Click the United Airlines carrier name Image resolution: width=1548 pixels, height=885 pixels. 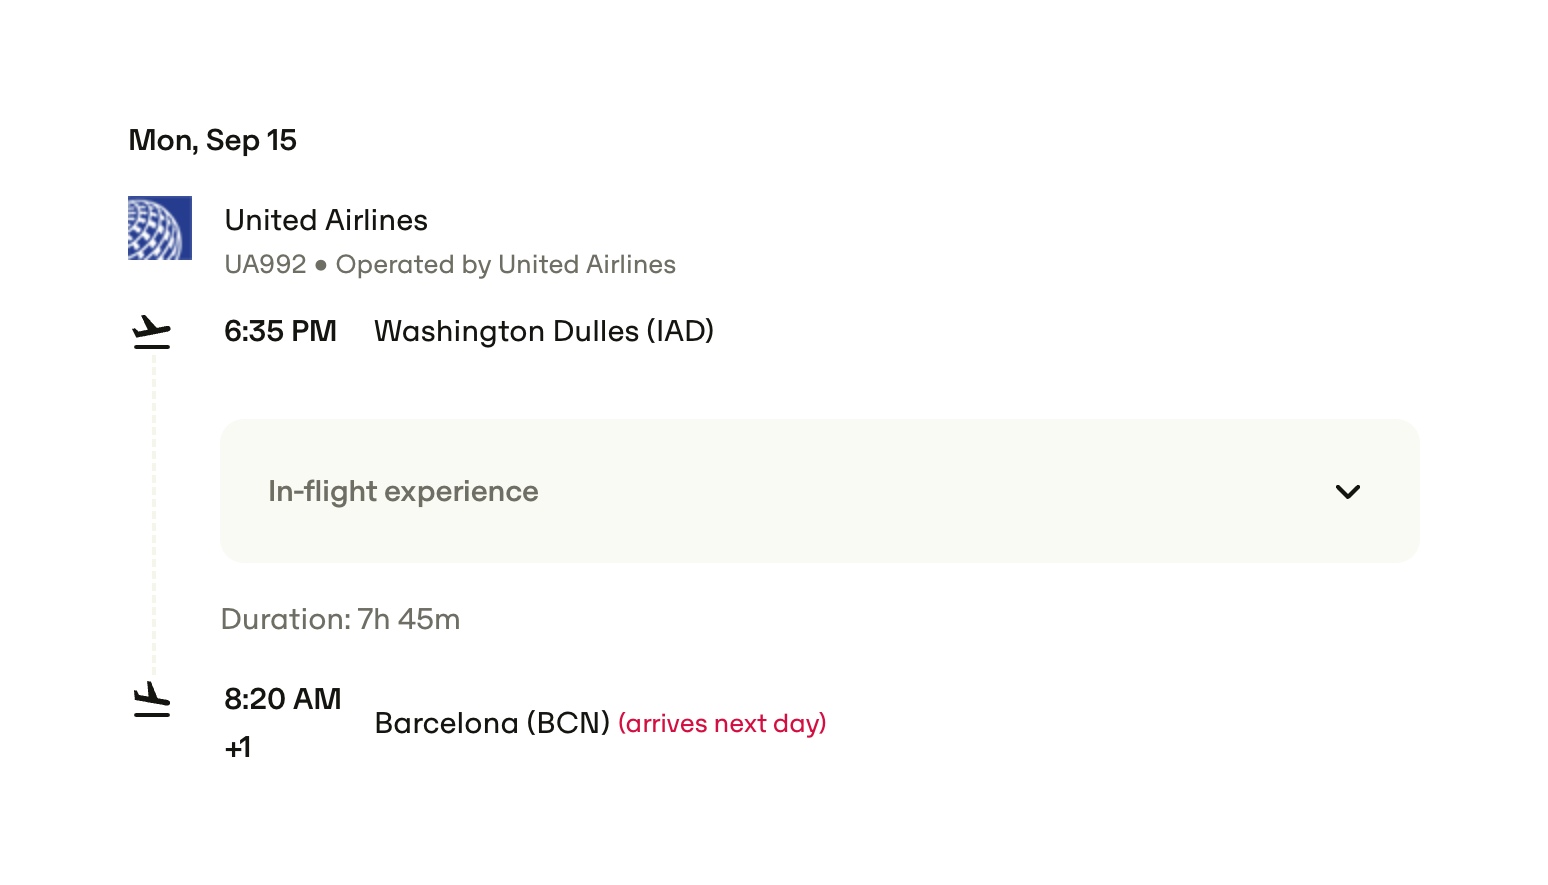click(326, 220)
